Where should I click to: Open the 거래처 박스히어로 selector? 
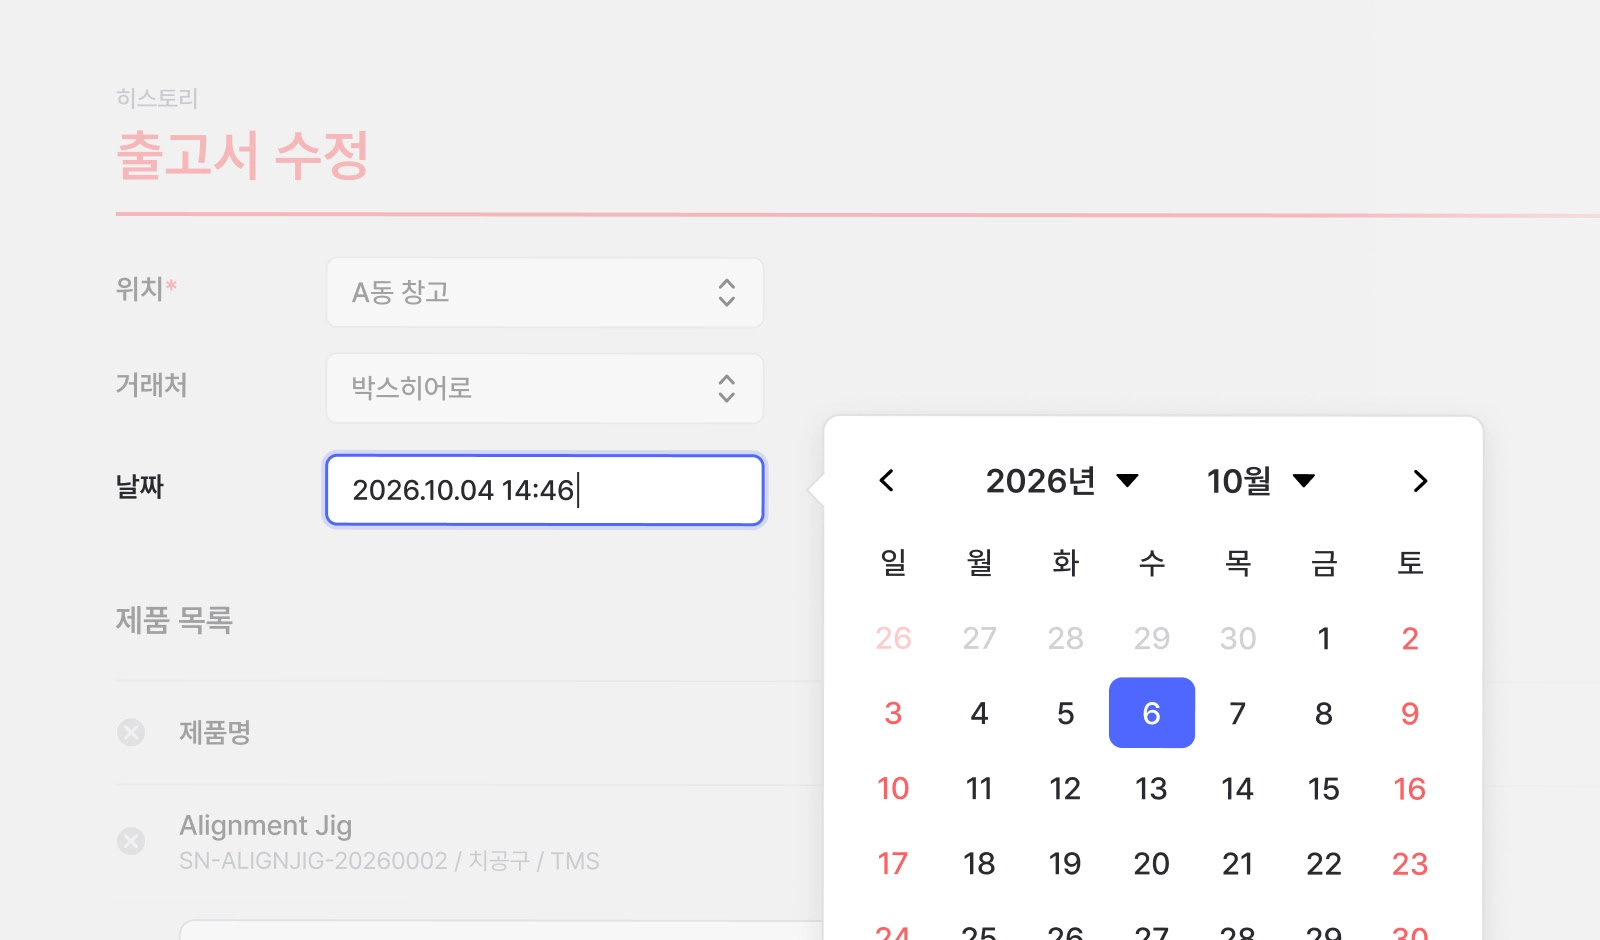545,388
